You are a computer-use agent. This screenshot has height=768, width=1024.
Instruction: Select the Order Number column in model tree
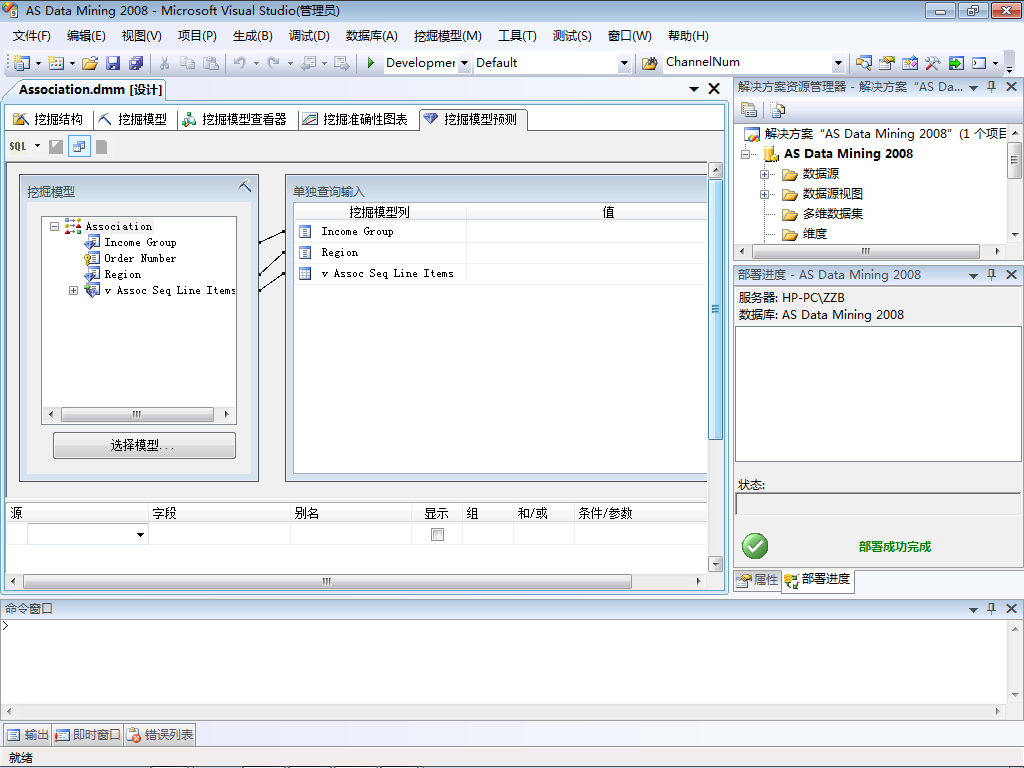[x=140, y=259]
